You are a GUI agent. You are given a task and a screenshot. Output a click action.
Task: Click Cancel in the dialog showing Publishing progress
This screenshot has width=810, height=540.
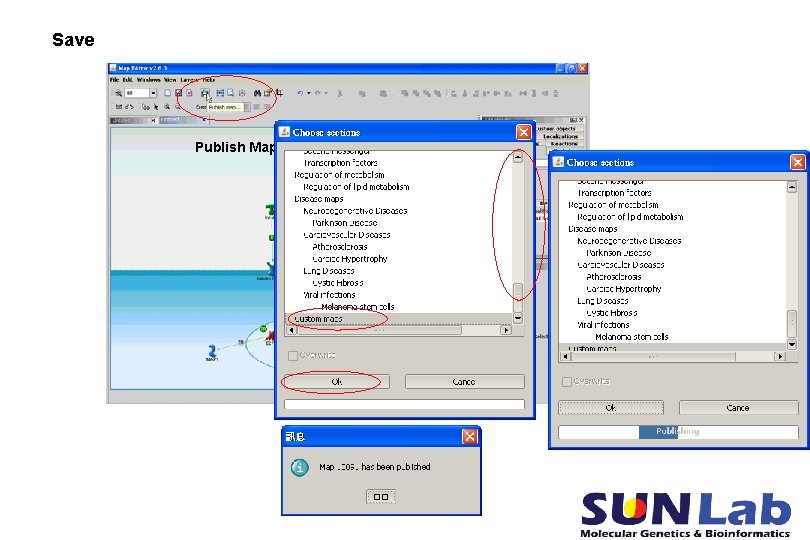point(738,408)
